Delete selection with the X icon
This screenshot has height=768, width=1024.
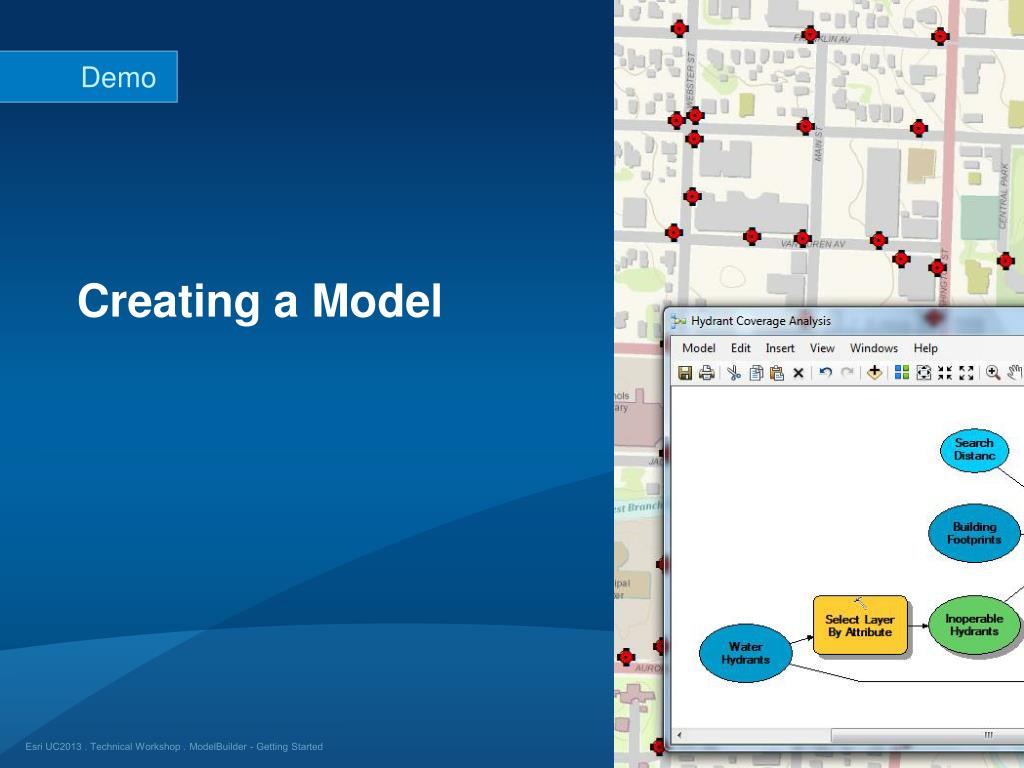[798, 373]
